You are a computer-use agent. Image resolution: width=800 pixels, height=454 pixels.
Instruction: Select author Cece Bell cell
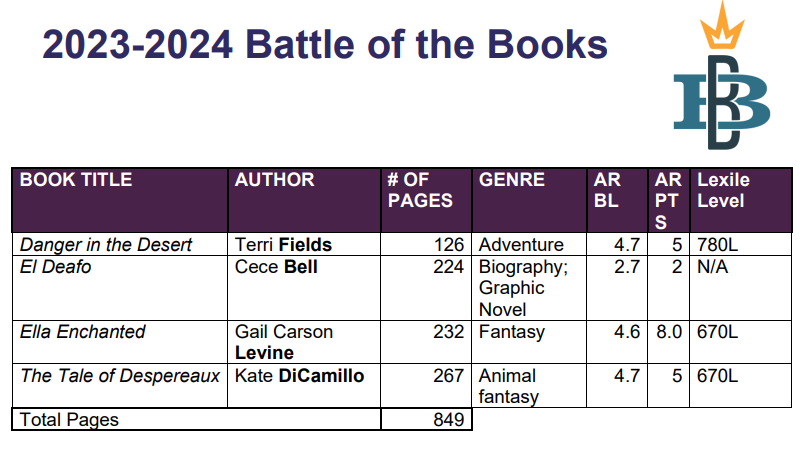point(304,288)
